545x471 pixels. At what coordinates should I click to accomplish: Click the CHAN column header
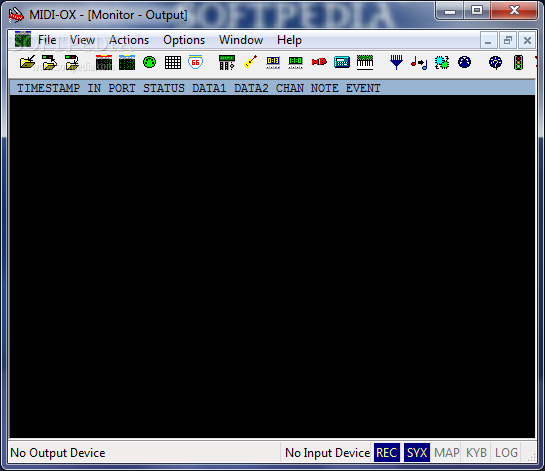point(290,88)
